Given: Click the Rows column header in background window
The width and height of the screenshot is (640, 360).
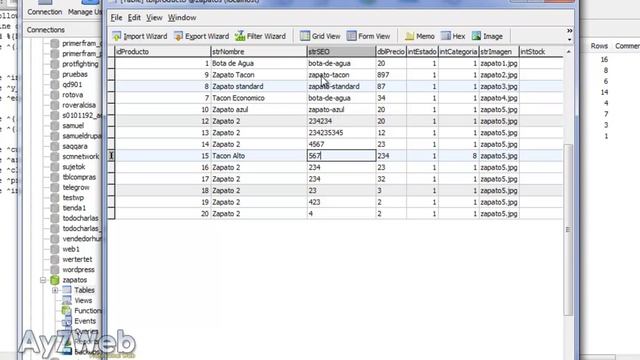Looking at the screenshot, I should pyautogui.click(x=599, y=46).
